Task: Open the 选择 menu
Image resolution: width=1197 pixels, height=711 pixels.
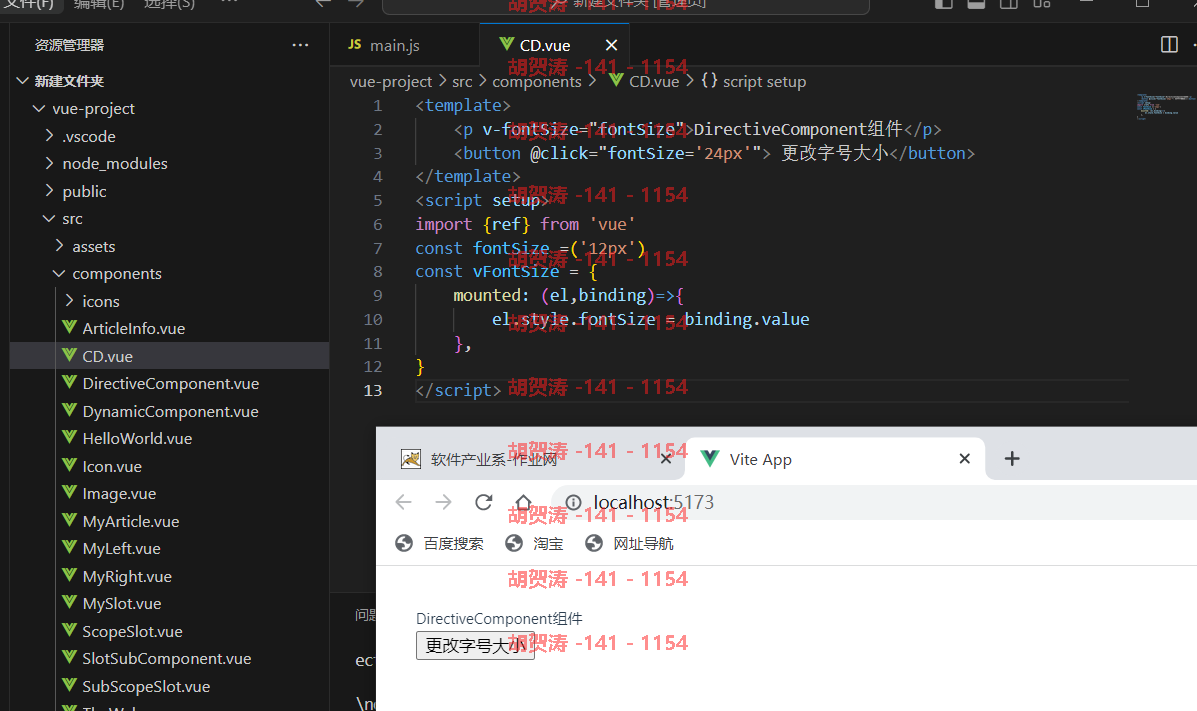Action: tap(169, 4)
